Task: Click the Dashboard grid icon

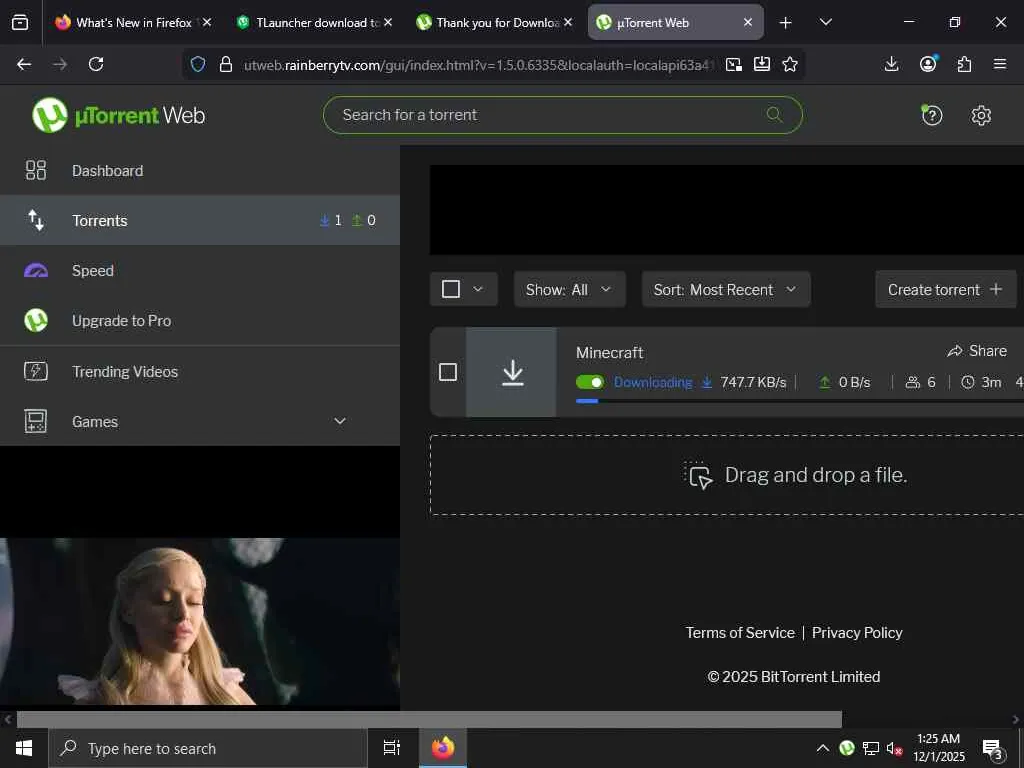Action: [35, 170]
